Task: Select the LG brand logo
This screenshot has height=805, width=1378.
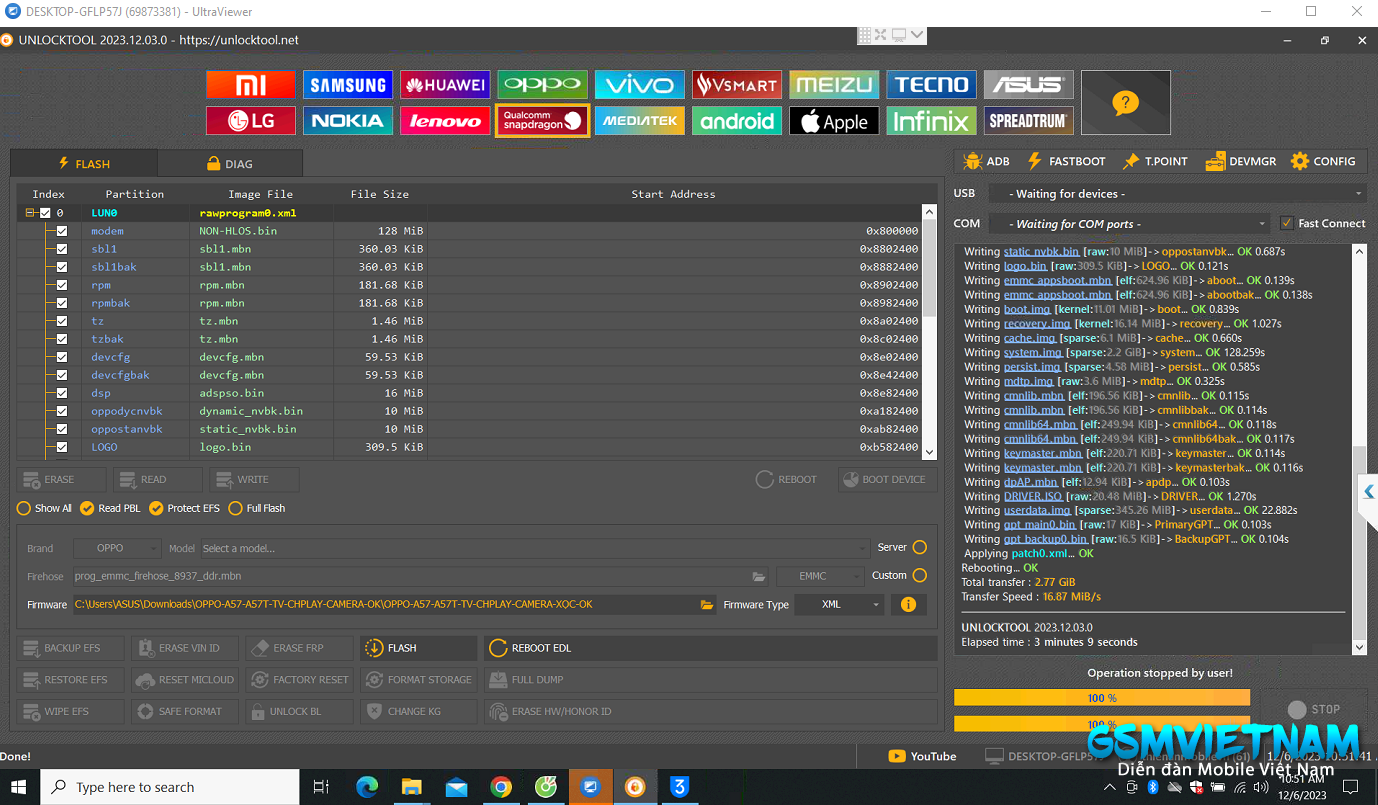Action: click(x=251, y=121)
